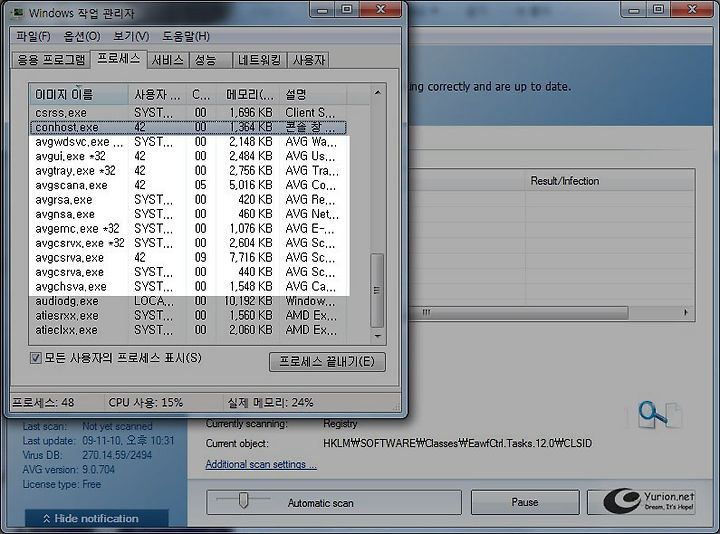Adjust the Automatic scan priority slider
720x534 pixels.
(244, 500)
